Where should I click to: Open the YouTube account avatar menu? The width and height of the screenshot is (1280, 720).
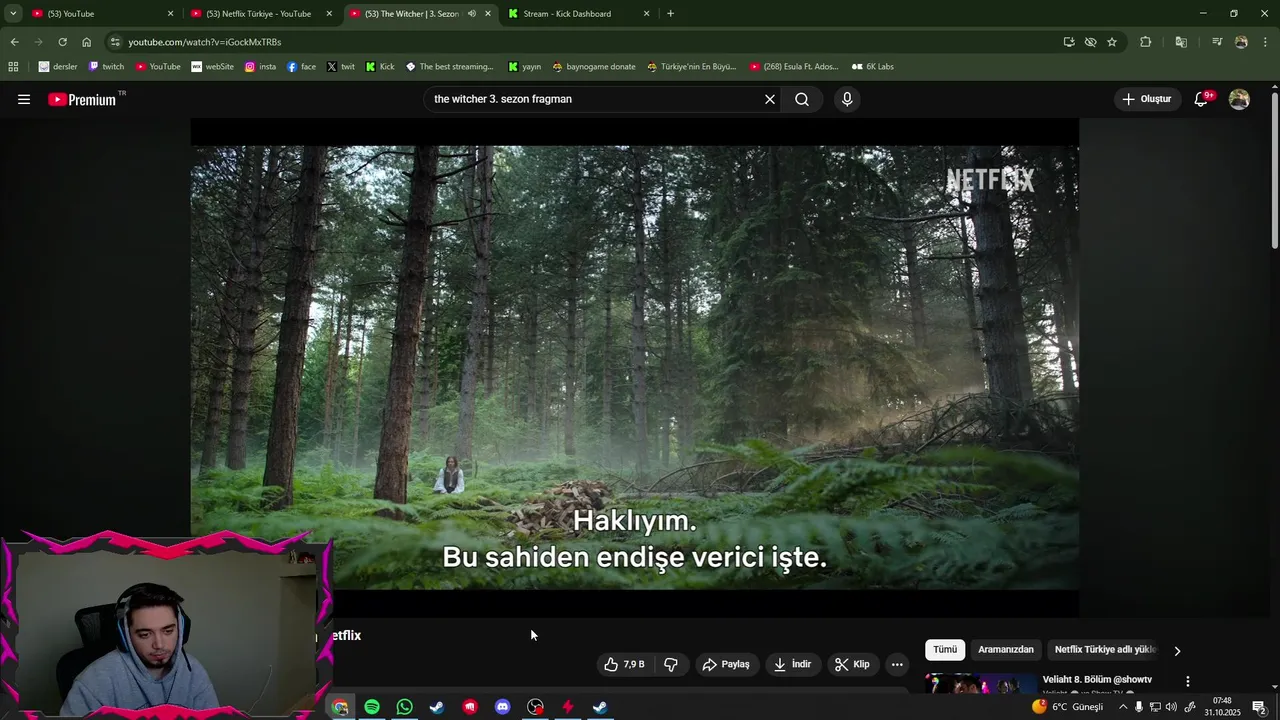[1239, 99]
